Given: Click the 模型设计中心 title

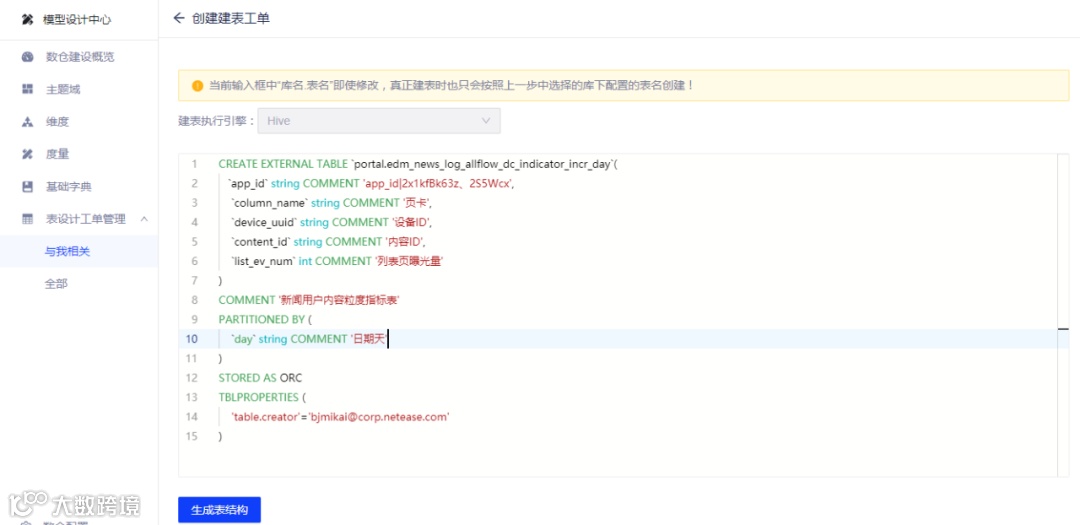Looking at the screenshot, I should pyautogui.click(x=77, y=20).
